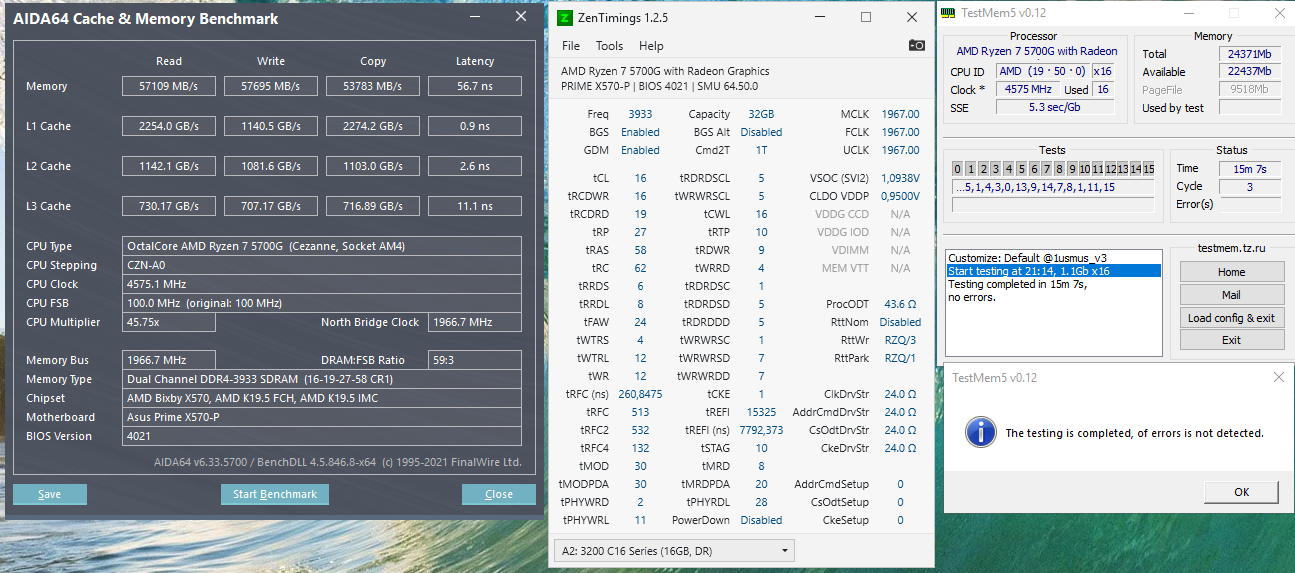Click the L3 Cache Copy value 716.89 GB/s
This screenshot has width=1295, height=573.
point(373,206)
